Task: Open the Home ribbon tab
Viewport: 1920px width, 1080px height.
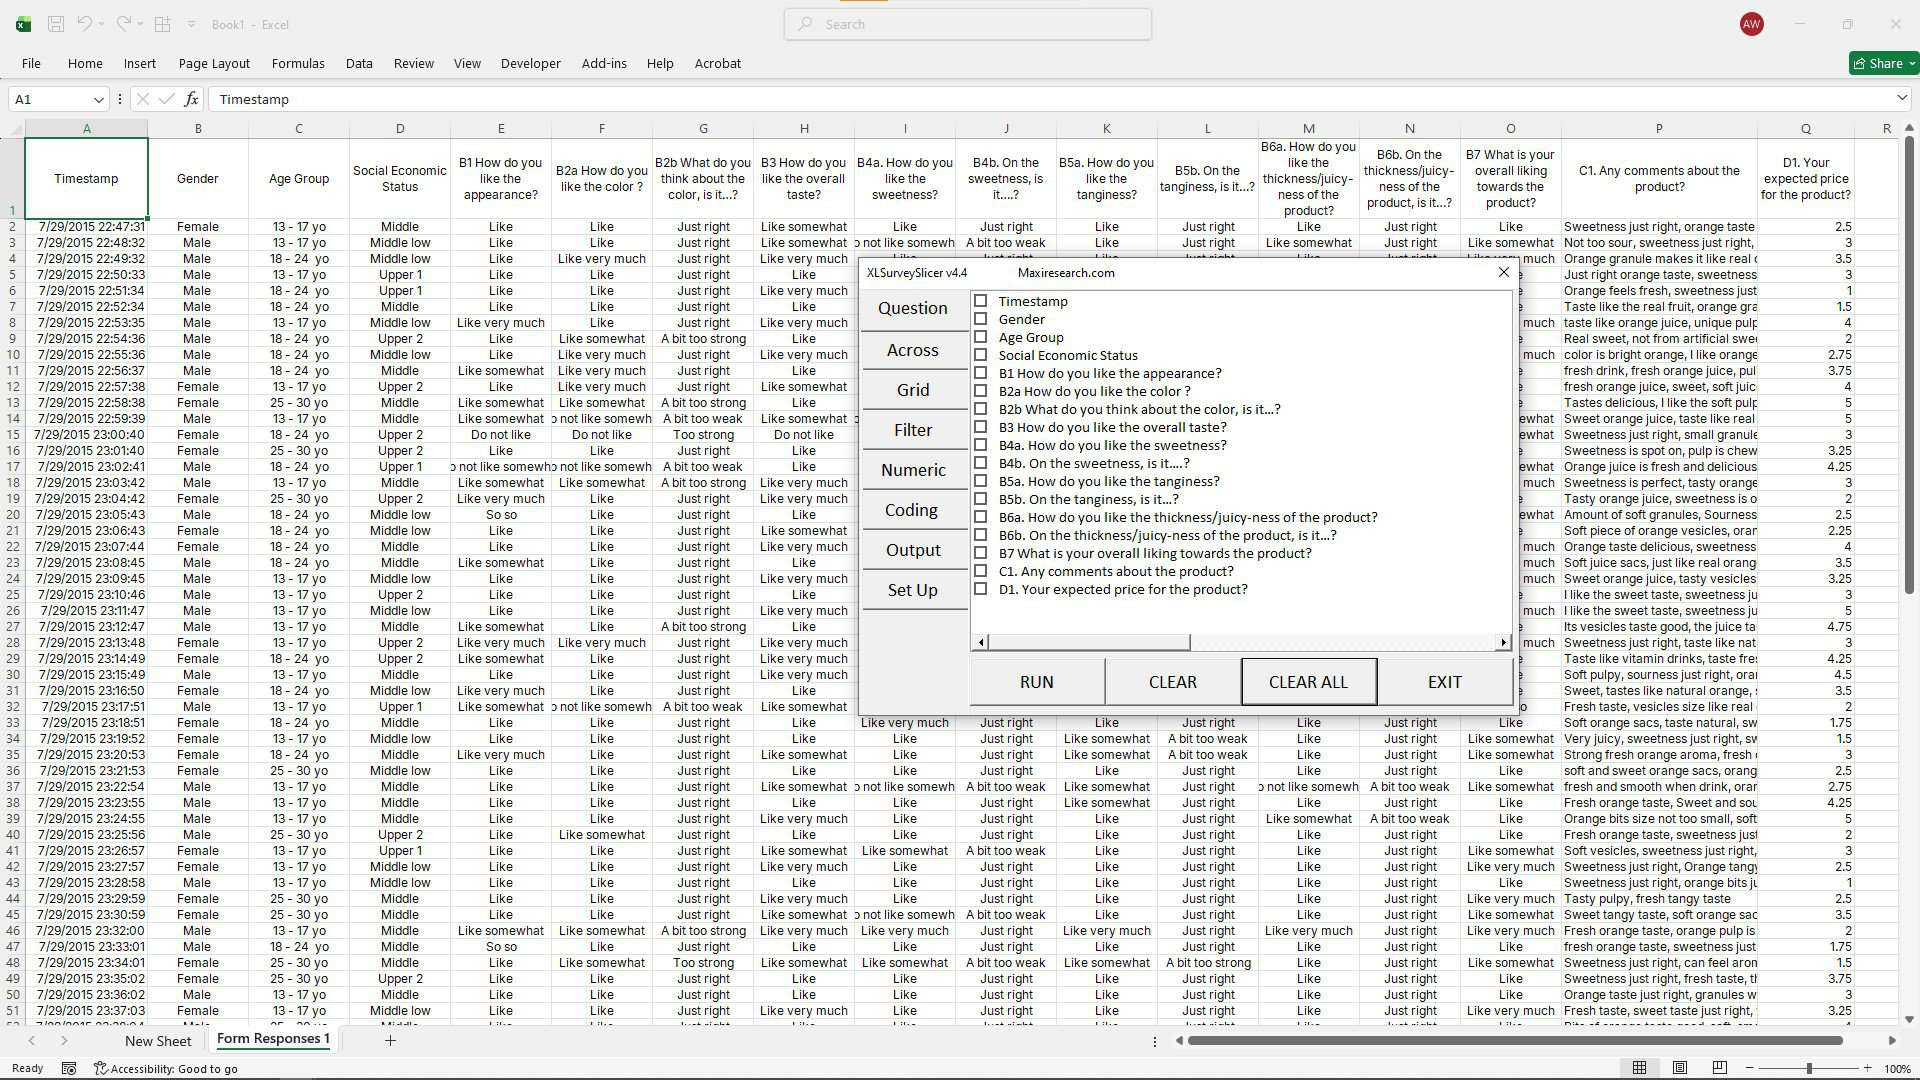Action: click(x=85, y=63)
